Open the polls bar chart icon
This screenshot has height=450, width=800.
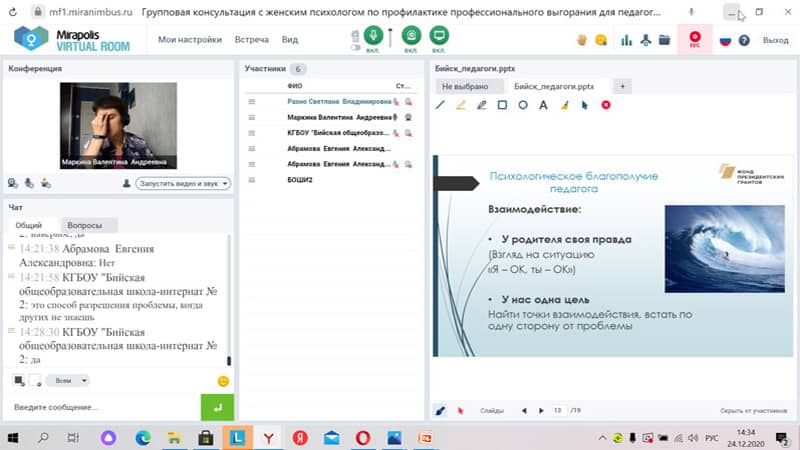pyautogui.click(x=627, y=40)
